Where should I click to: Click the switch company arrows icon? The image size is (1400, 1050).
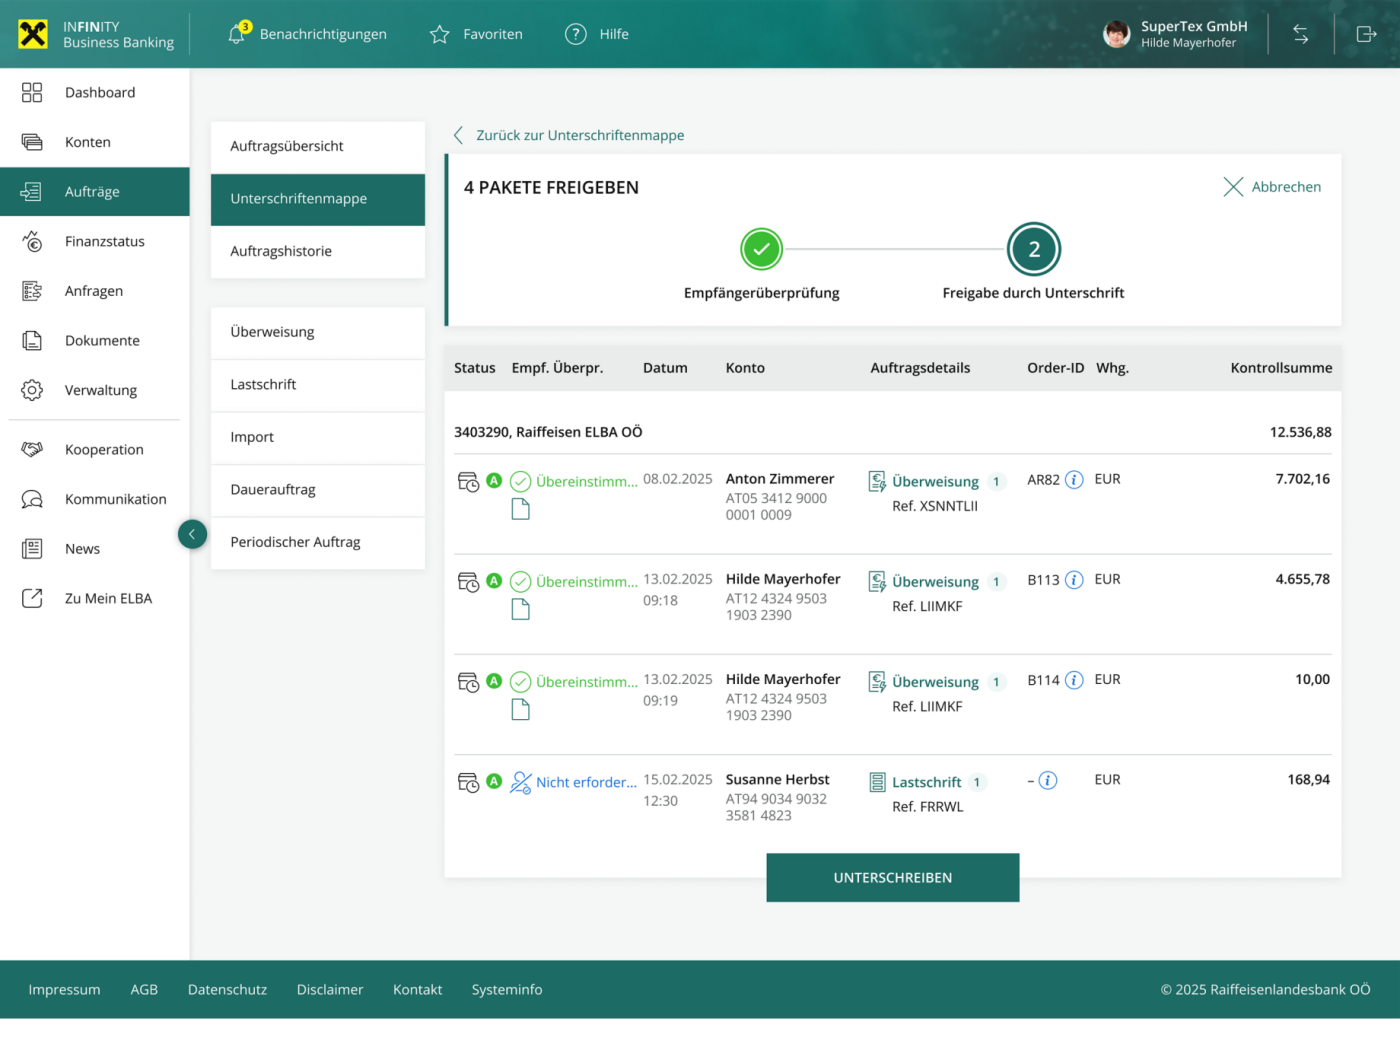1300,34
